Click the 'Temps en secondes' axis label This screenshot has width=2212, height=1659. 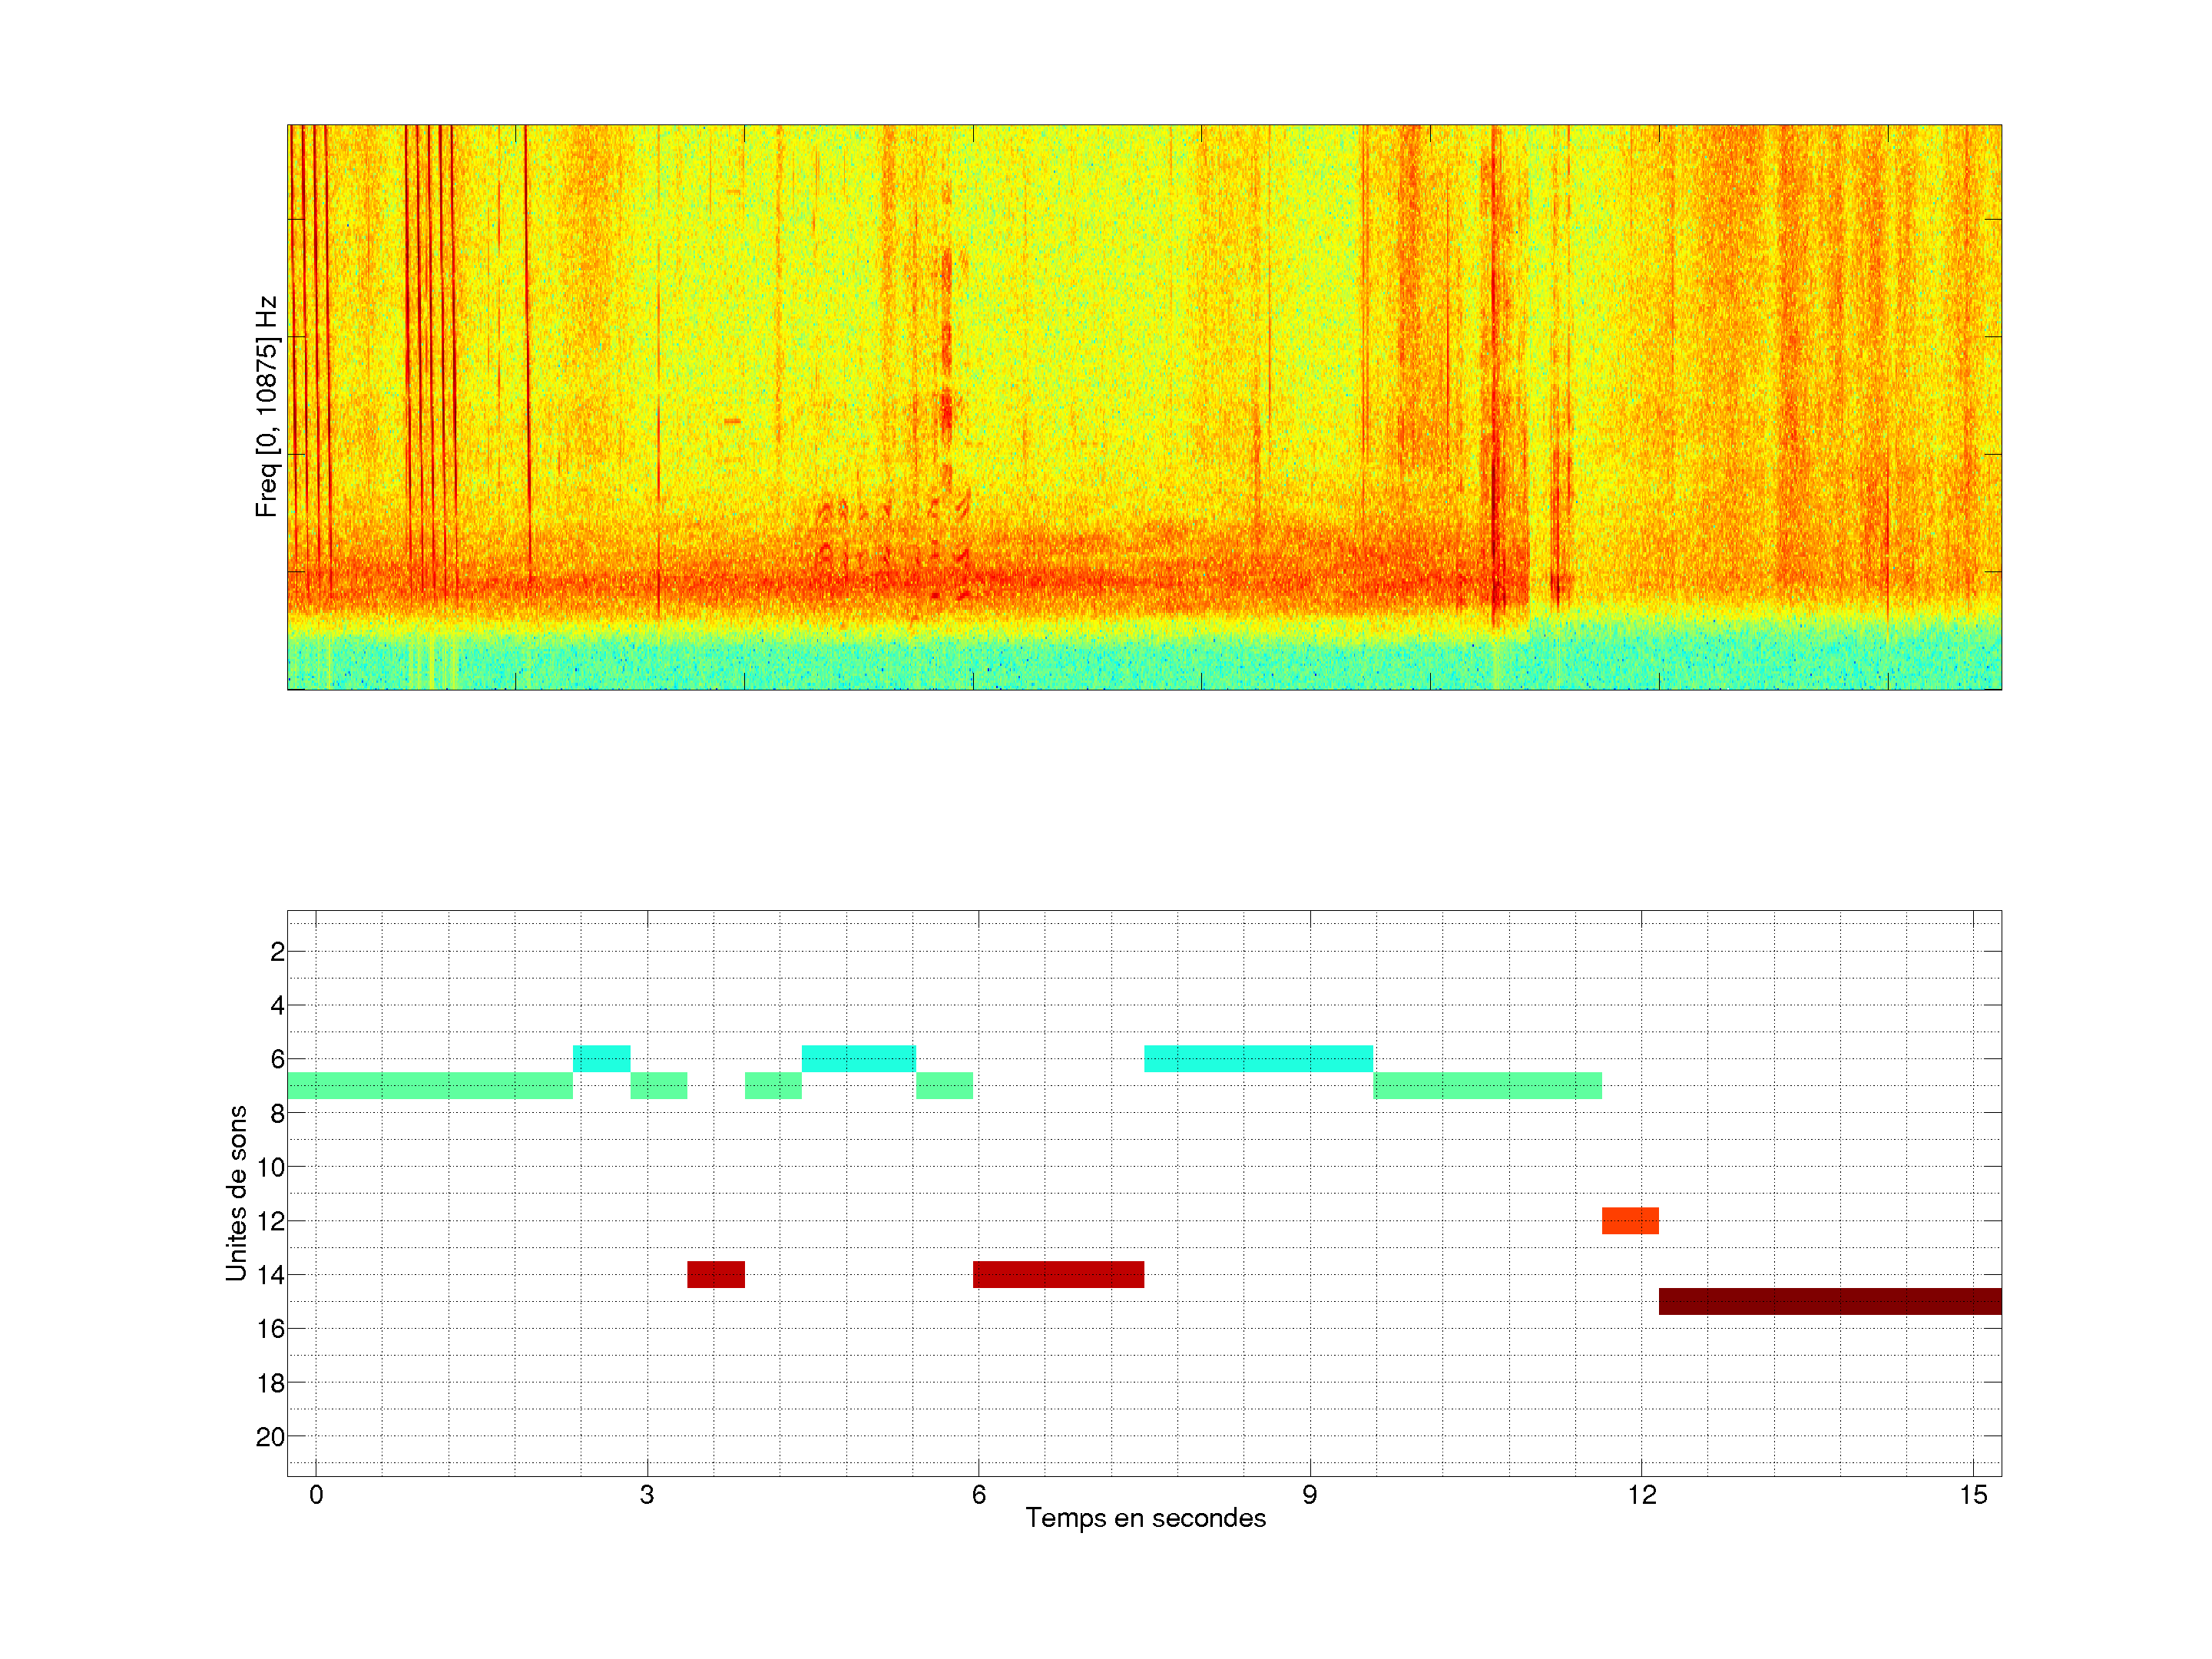[1145, 1518]
